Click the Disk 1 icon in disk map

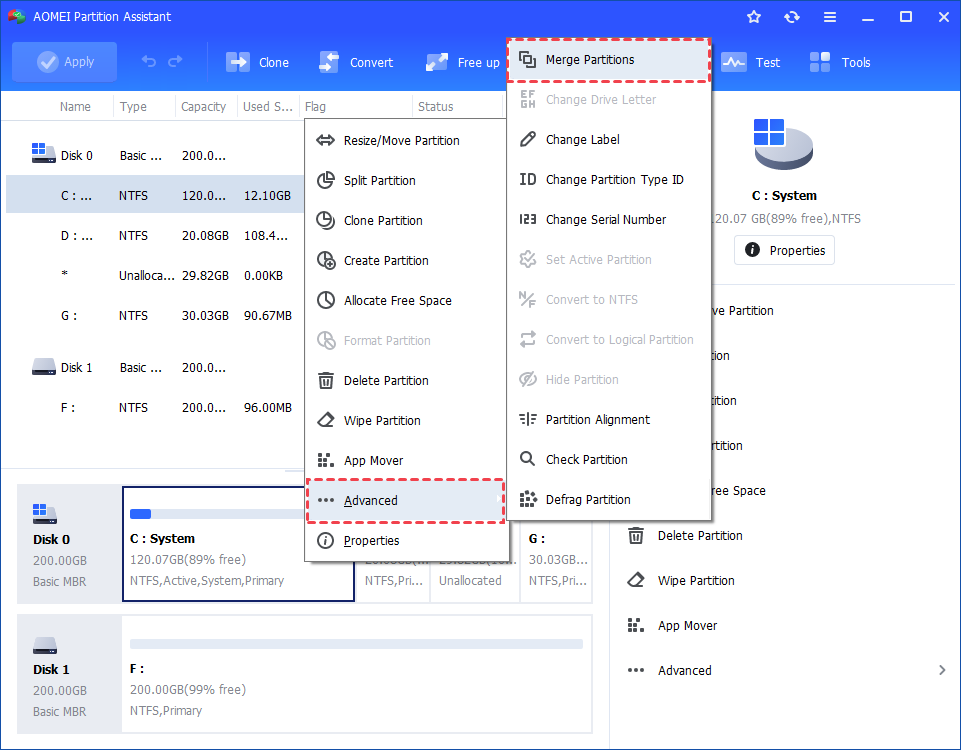point(45,645)
